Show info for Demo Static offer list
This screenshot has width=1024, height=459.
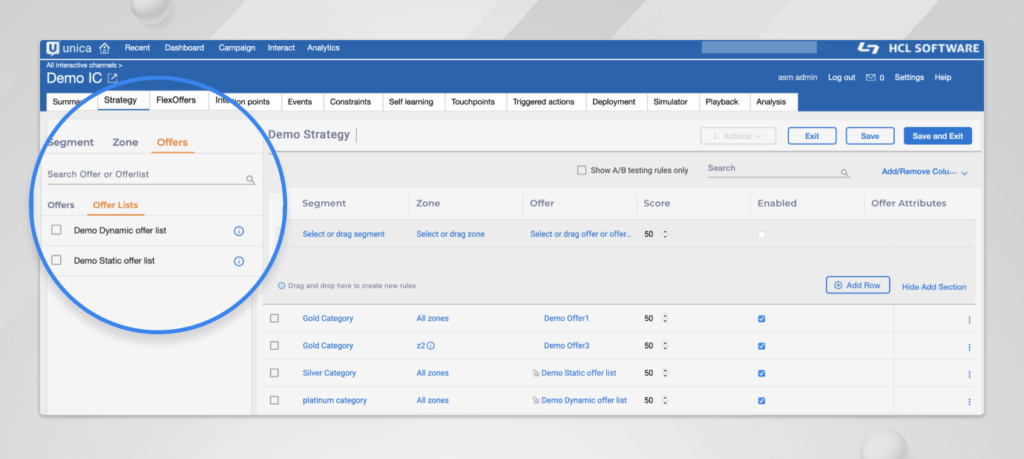click(238, 261)
